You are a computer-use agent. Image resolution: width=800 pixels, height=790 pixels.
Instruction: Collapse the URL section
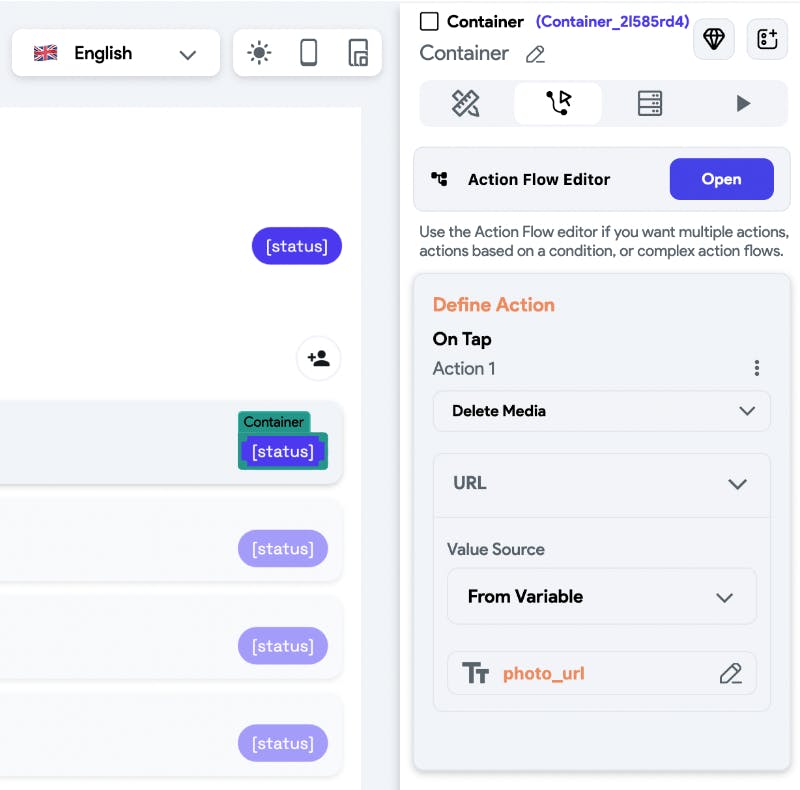click(737, 484)
